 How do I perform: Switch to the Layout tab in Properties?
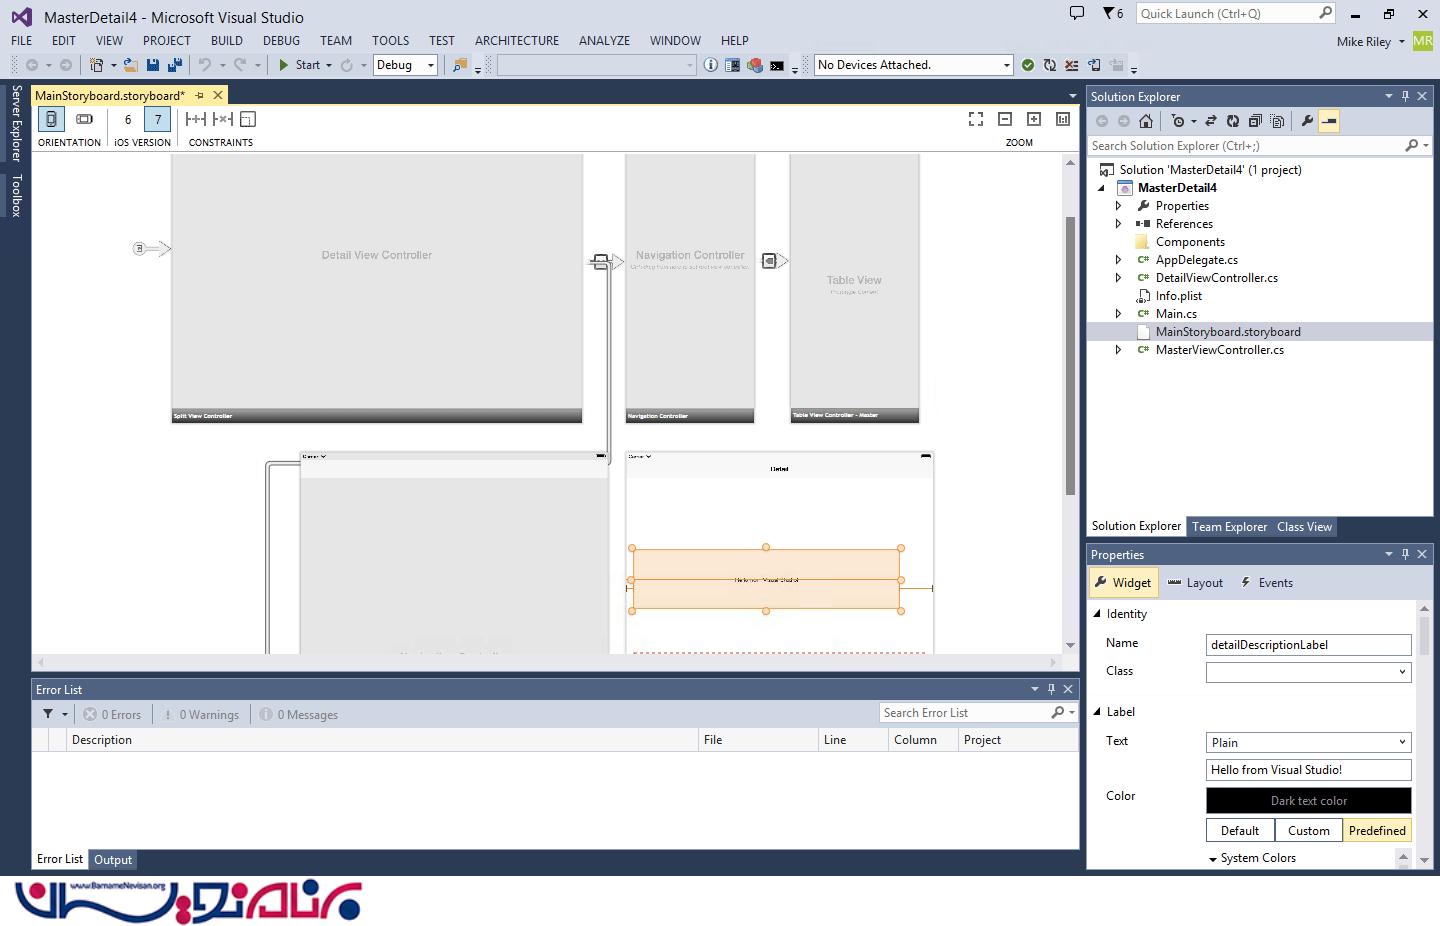(1195, 583)
